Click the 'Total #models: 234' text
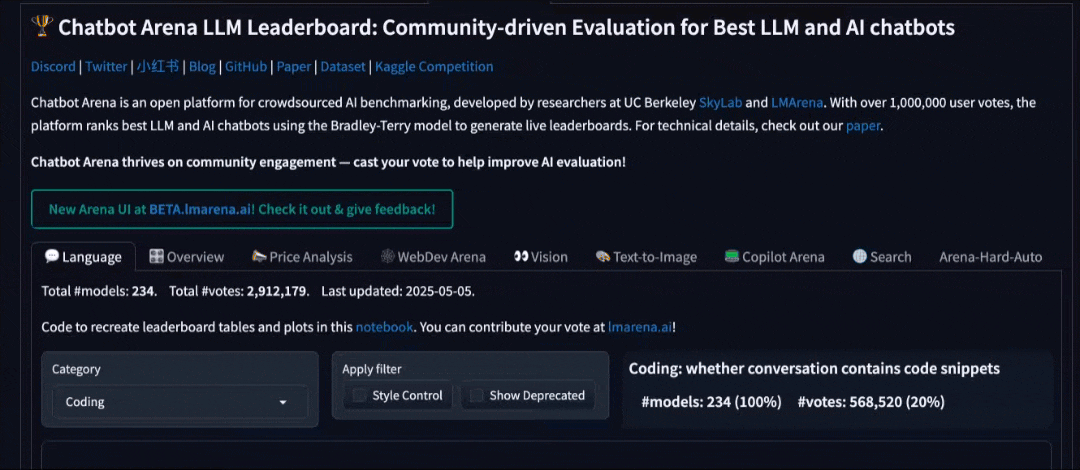The width and height of the screenshot is (1080, 470). tap(100, 291)
